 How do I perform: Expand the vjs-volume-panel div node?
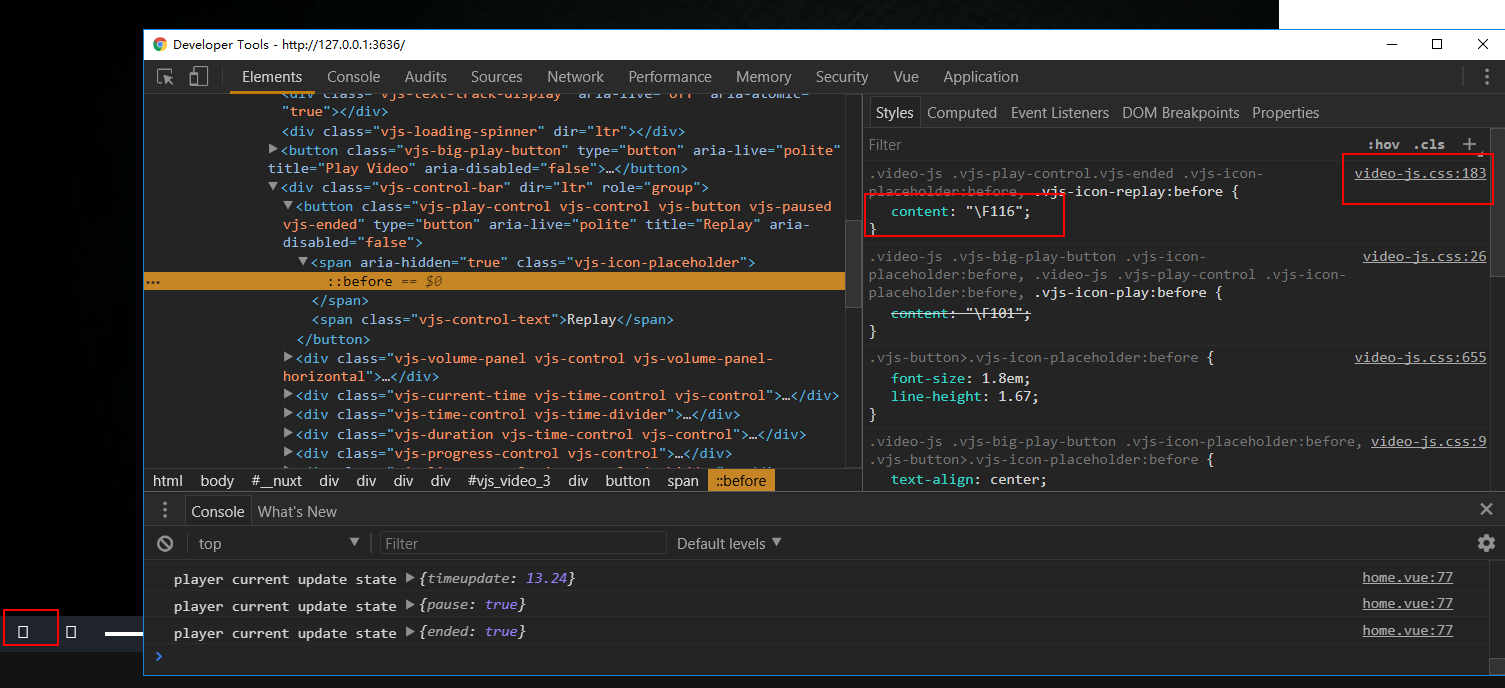pos(288,358)
